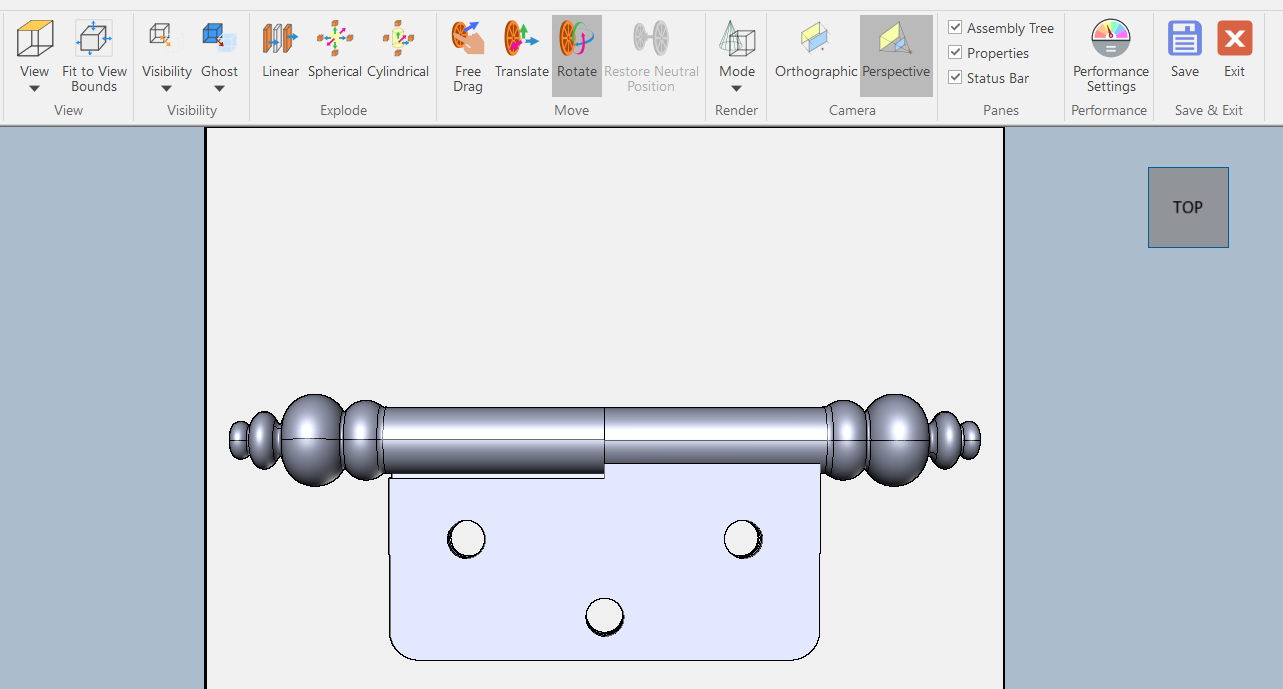Select the Linear explode tool
This screenshot has height=689, width=1283.
click(280, 40)
